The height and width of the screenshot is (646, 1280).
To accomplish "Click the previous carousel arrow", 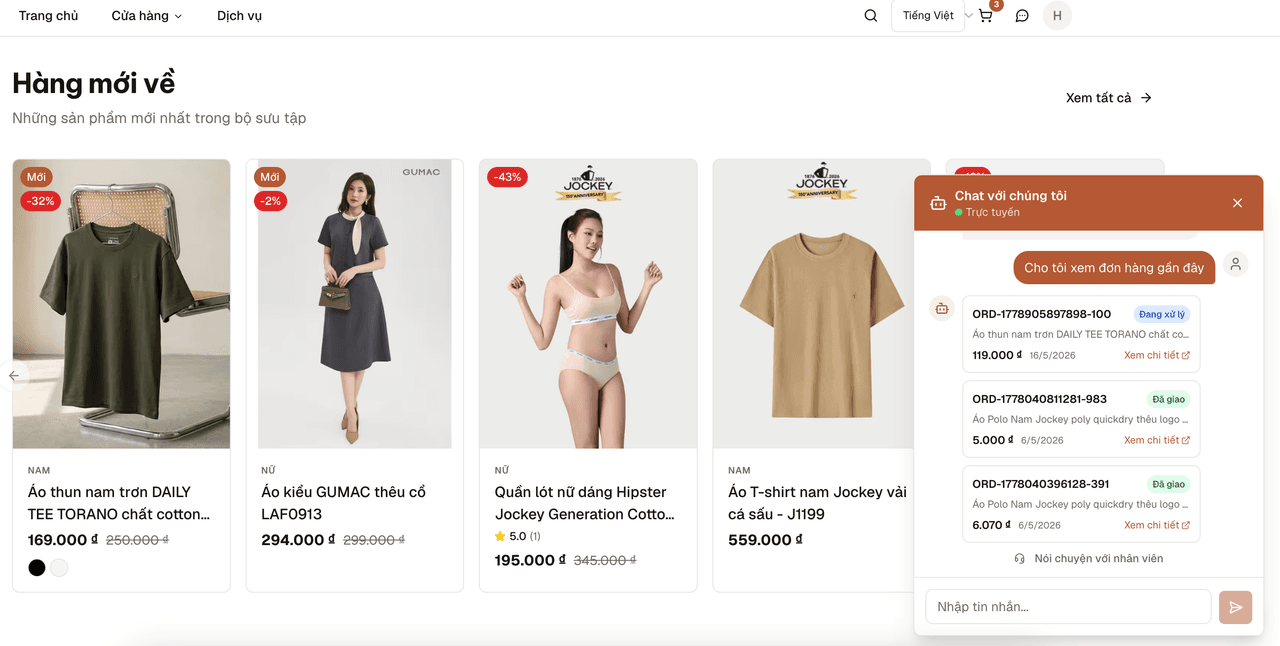I will 14,376.
